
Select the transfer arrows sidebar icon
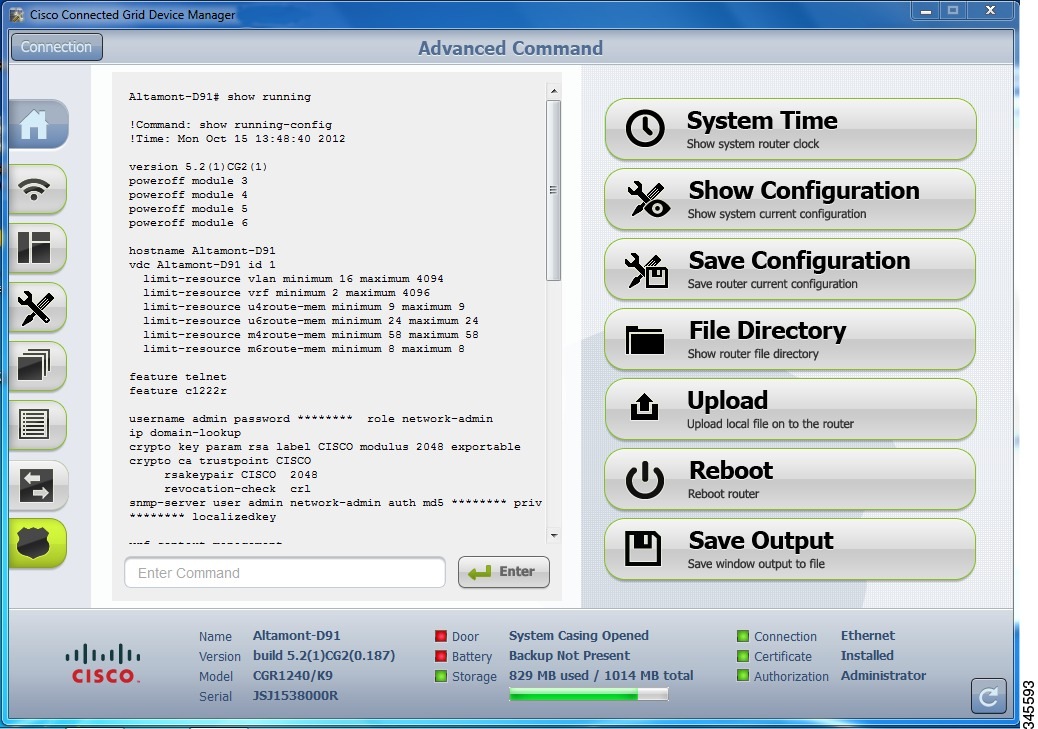pos(38,485)
